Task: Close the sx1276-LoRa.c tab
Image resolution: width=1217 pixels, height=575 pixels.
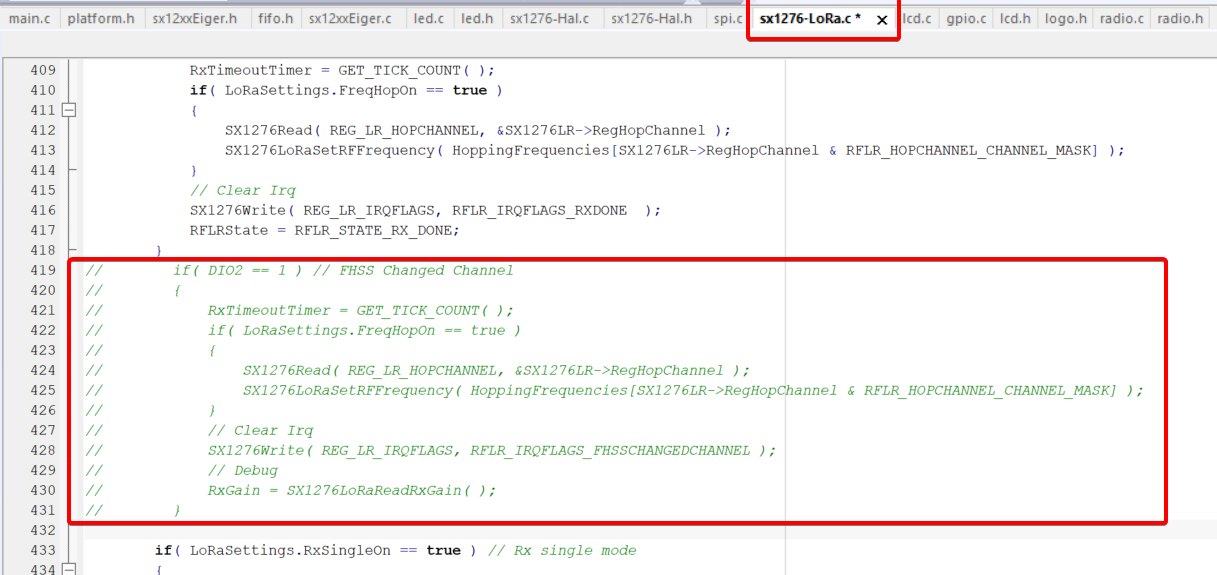Action: click(881, 20)
